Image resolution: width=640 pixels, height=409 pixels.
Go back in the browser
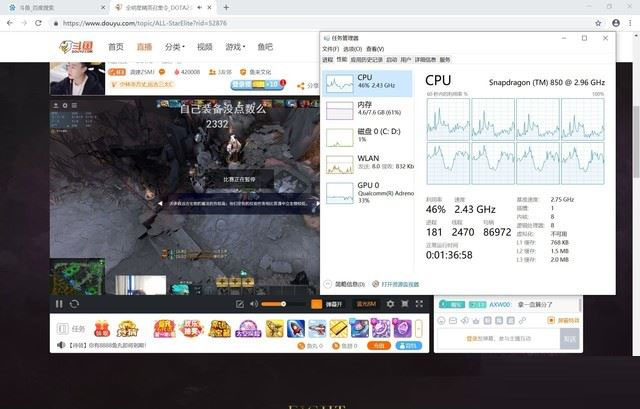10,23
